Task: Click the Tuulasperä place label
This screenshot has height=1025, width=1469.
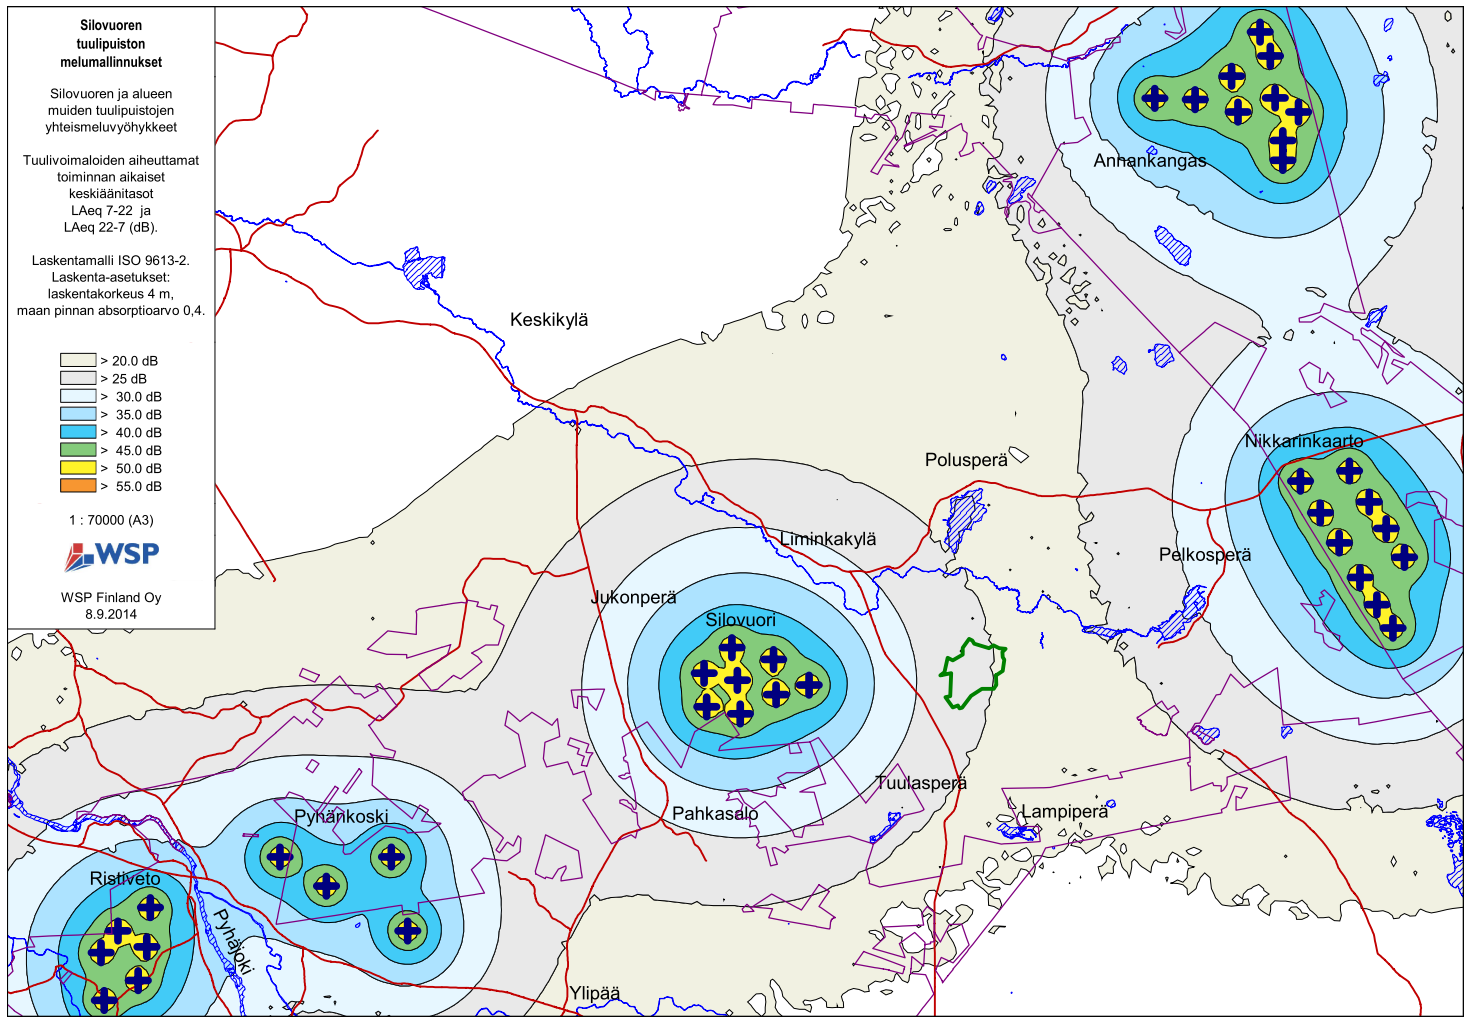Action: tap(921, 783)
